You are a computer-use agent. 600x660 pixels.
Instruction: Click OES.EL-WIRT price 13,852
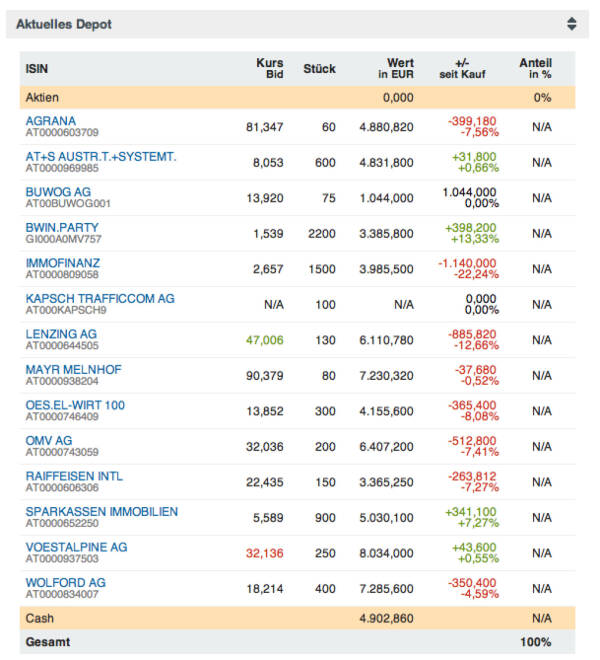click(264, 411)
